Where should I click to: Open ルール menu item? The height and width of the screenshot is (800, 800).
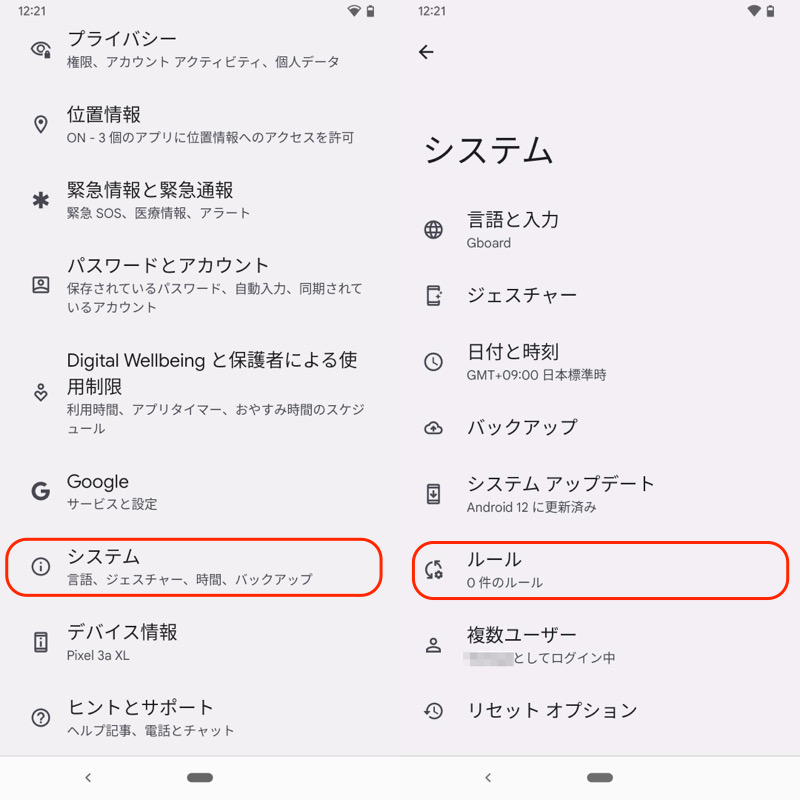click(600, 570)
